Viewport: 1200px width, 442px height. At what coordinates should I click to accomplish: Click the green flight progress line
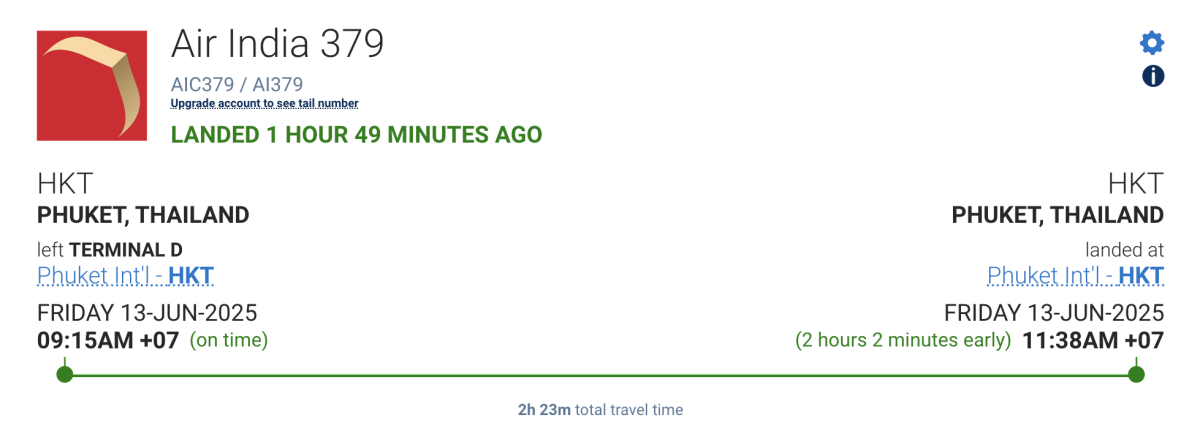[x=600, y=375]
